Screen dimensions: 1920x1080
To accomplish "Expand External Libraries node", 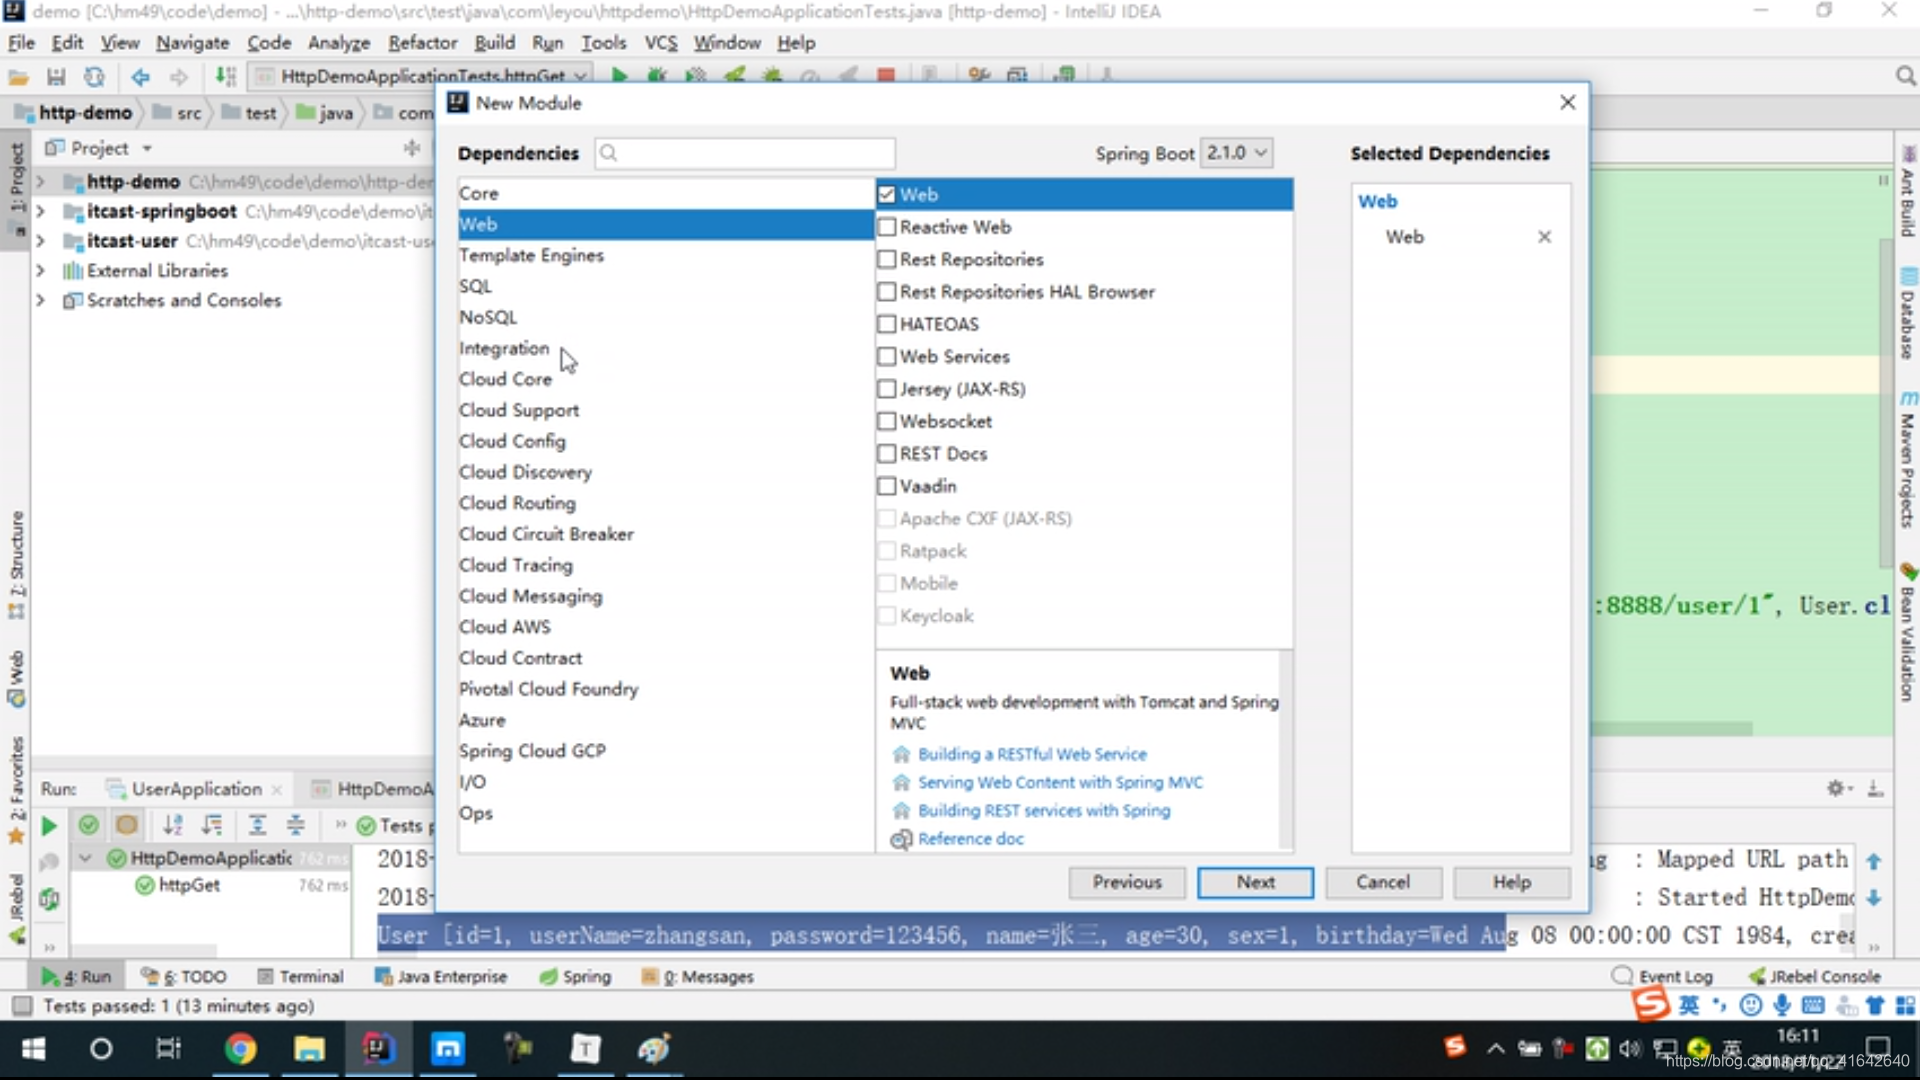I will coord(41,271).
